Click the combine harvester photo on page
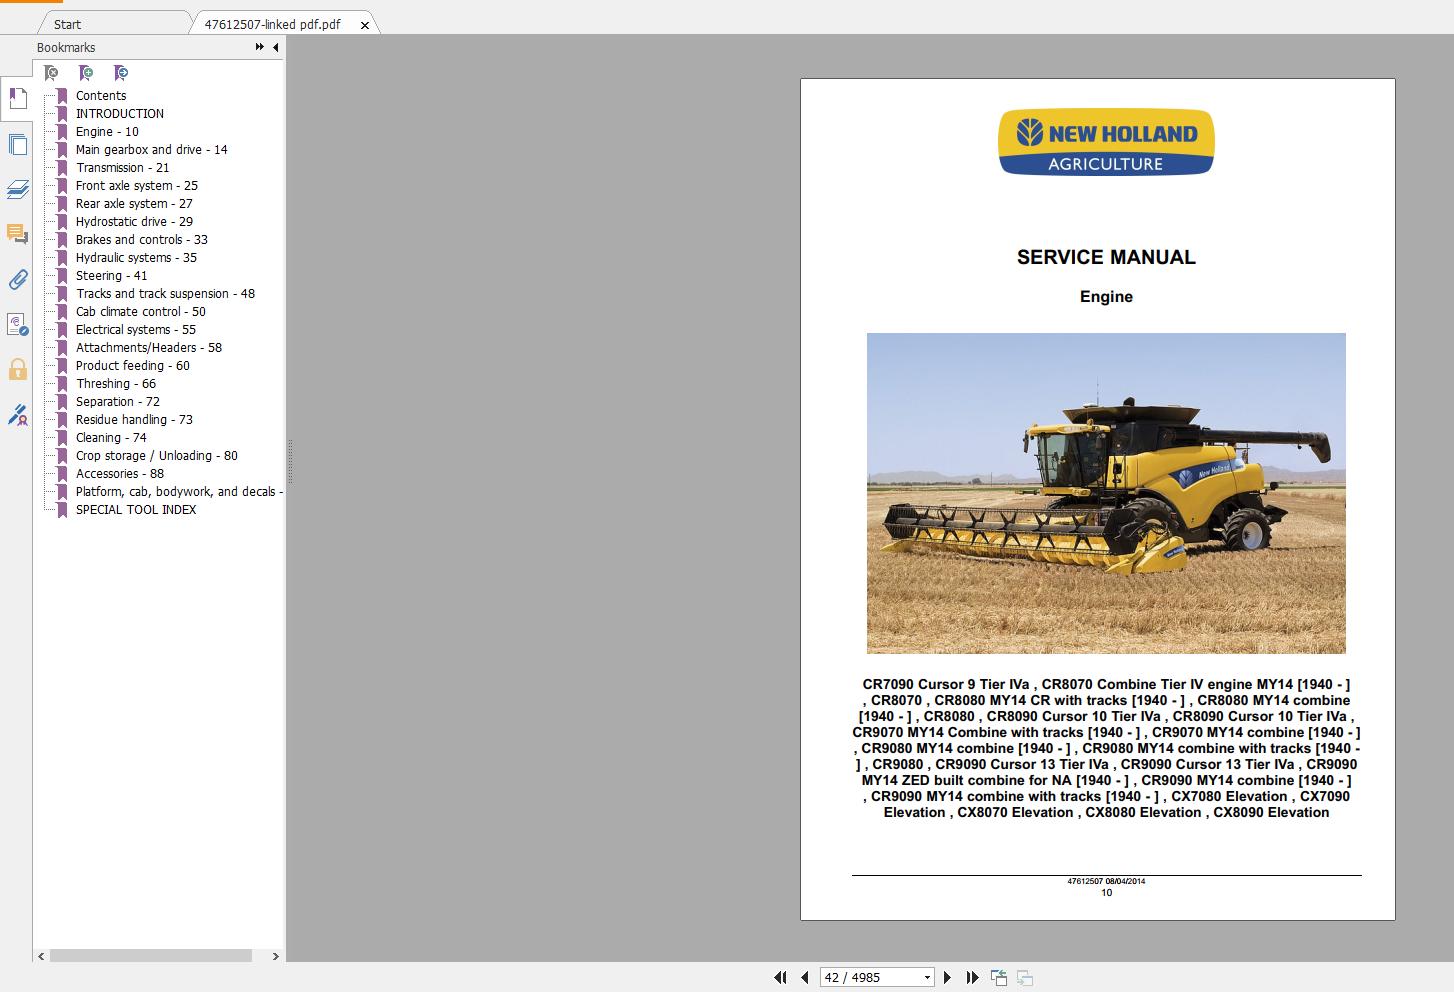The width and height of the screenshot is (1454, 992). click(x=1106, y=493)
